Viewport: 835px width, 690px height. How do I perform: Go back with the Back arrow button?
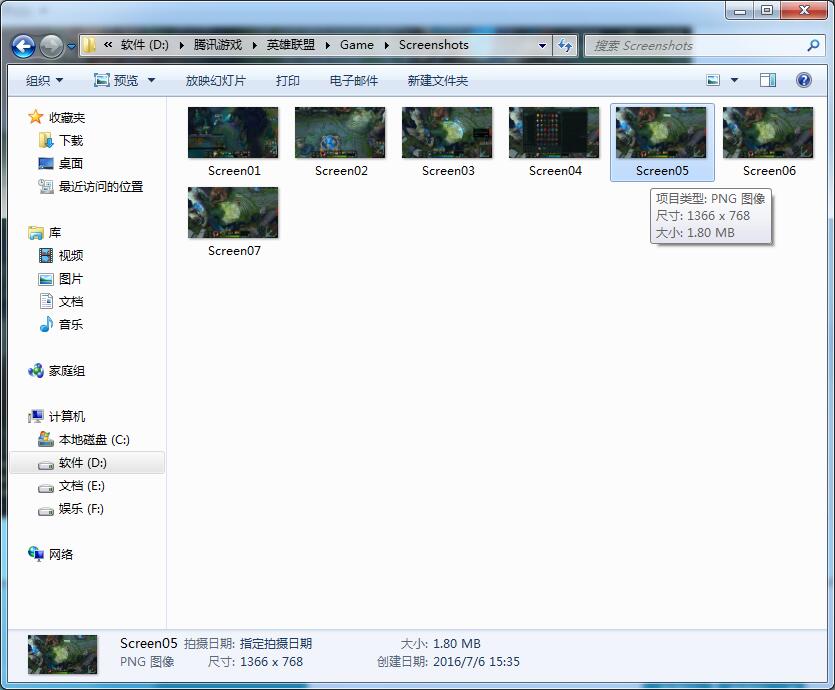[23, 46]
